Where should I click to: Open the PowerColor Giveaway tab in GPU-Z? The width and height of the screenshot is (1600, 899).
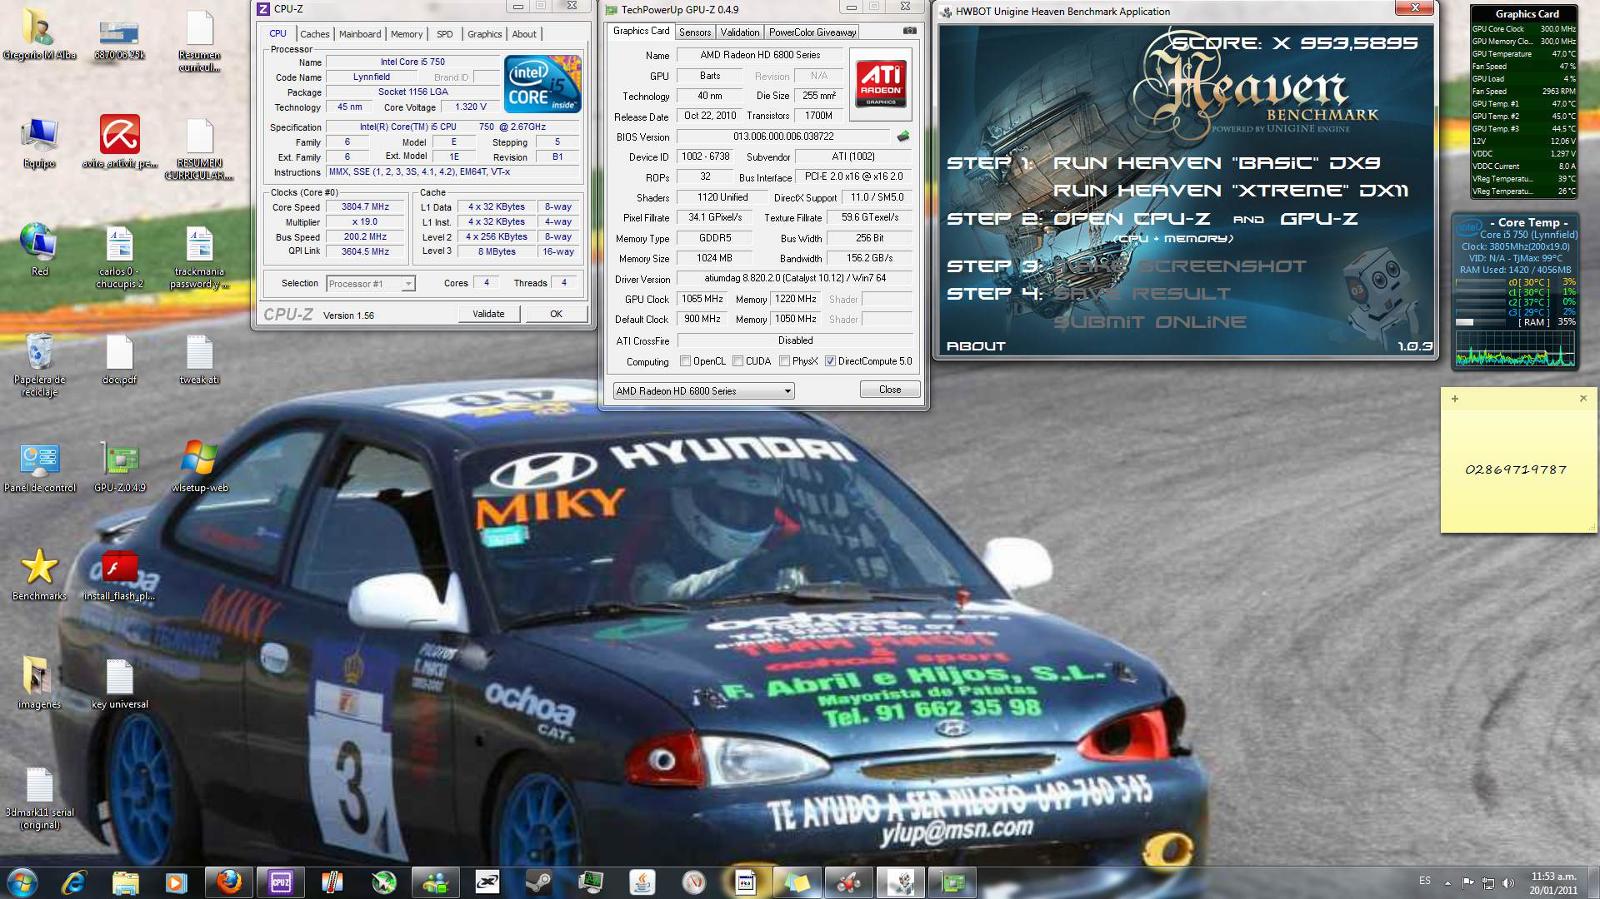click(812, 32)
